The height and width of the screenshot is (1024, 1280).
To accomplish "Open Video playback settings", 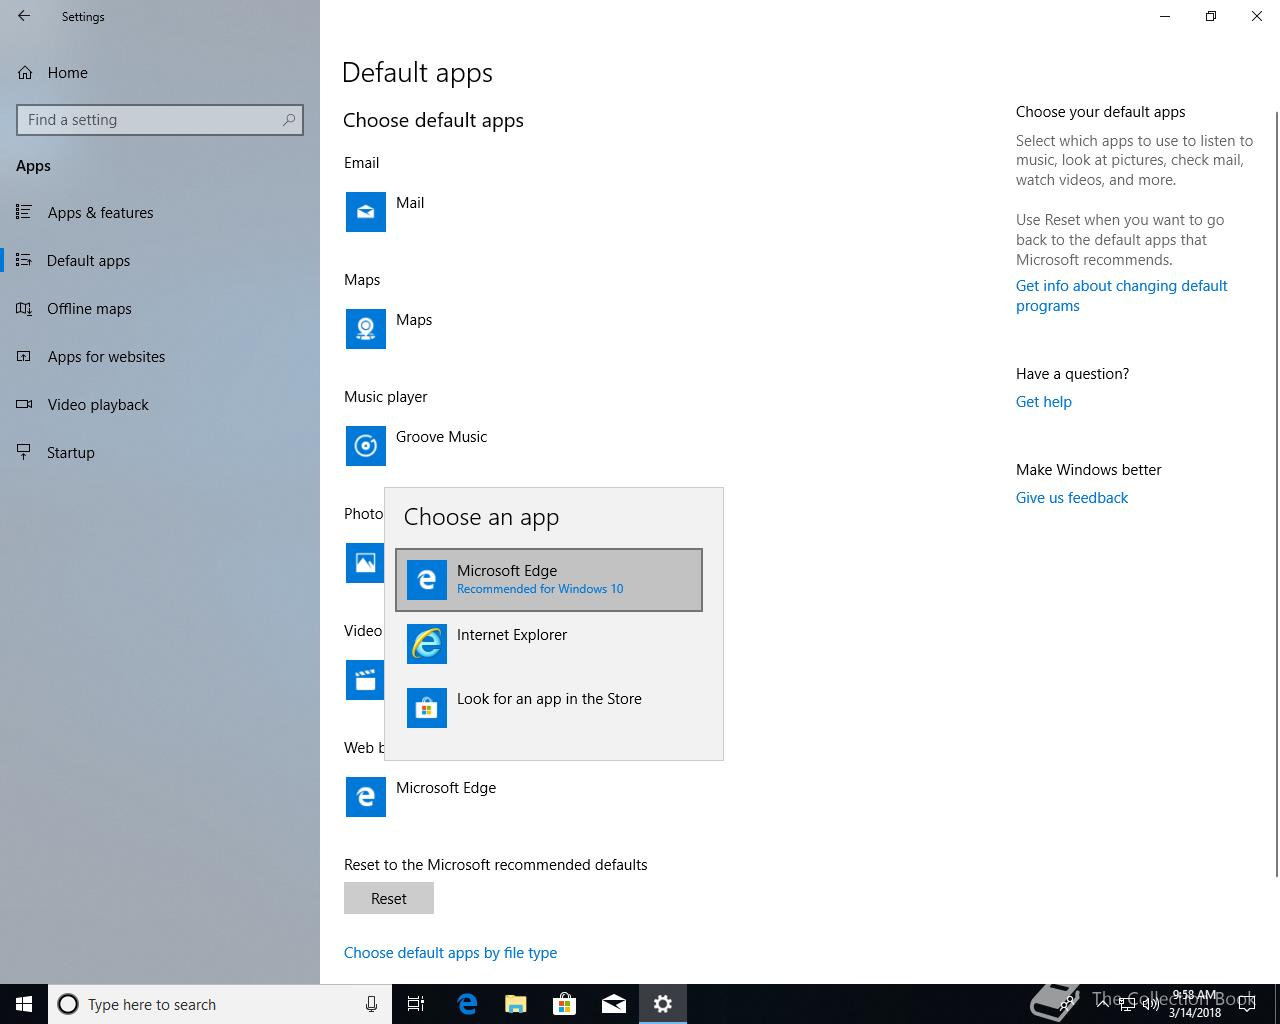I will 98,405.
